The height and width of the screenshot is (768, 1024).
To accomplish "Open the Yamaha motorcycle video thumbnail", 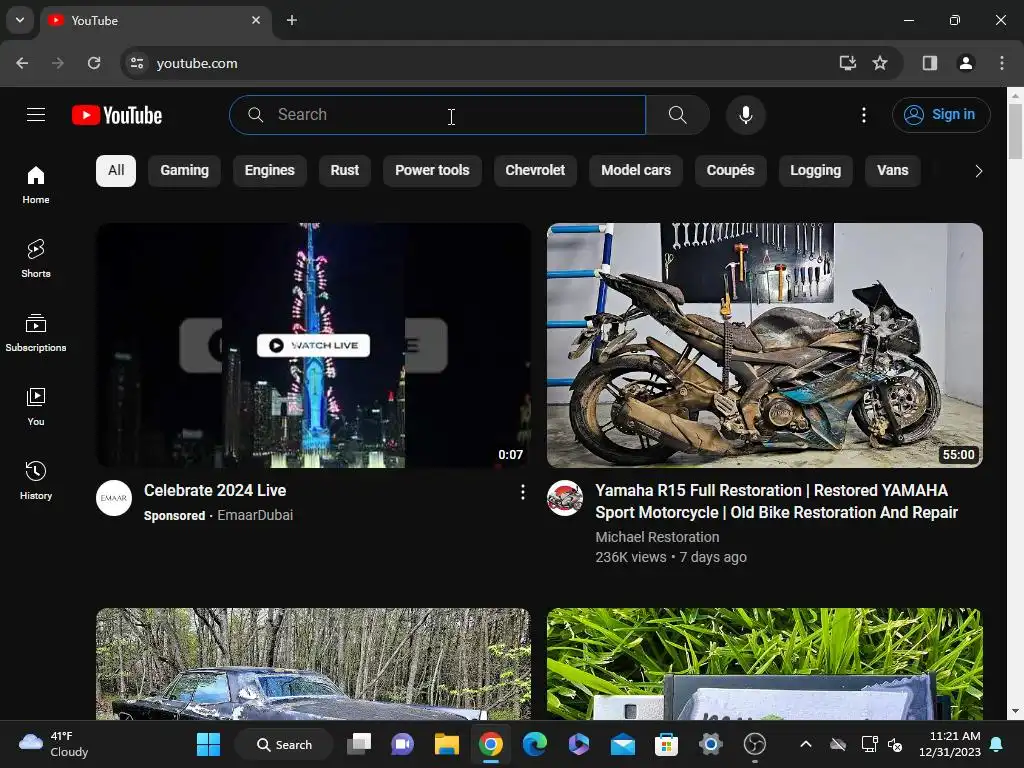I will (765, 345).
